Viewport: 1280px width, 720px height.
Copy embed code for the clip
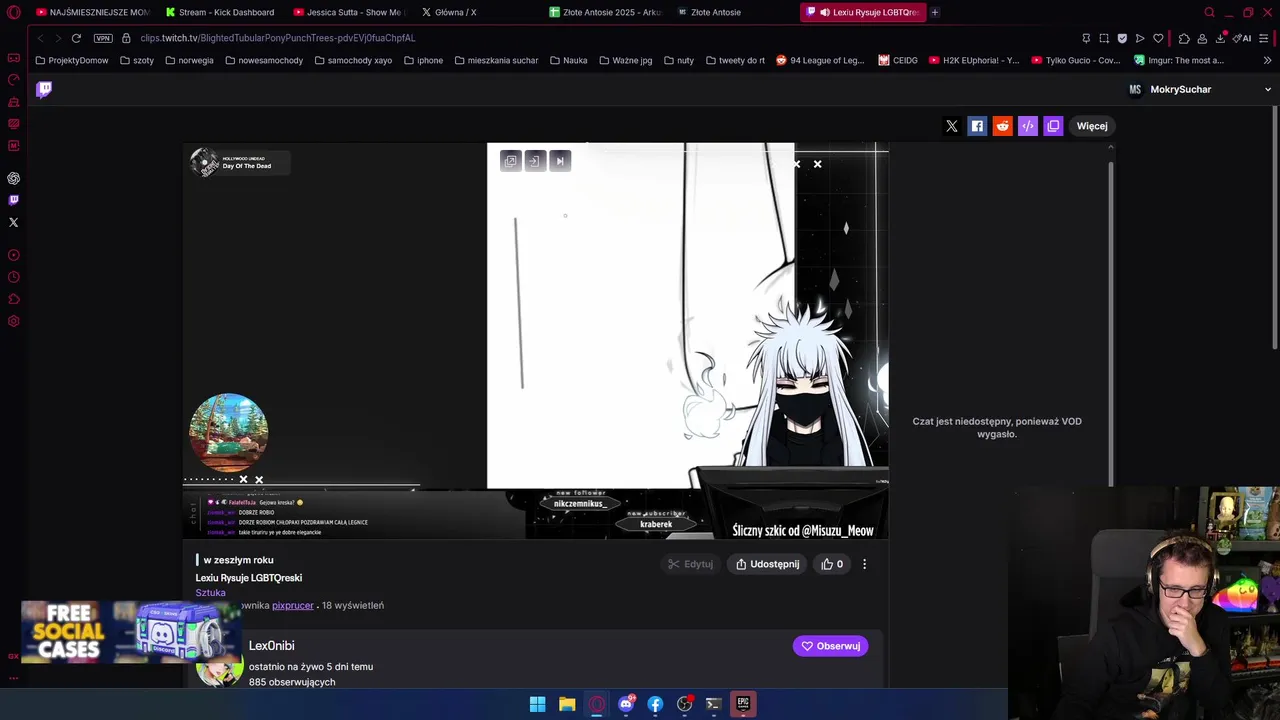click(1028, 126)
